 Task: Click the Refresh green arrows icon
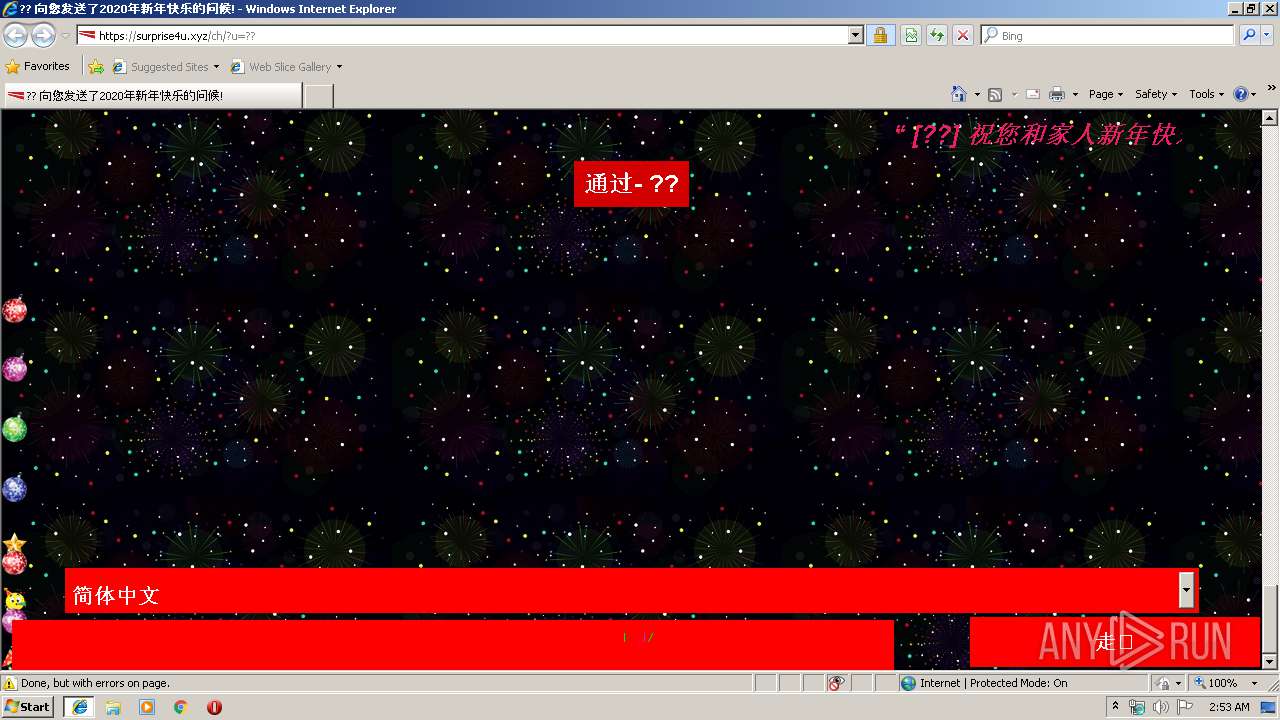click(x=937, y=35)
